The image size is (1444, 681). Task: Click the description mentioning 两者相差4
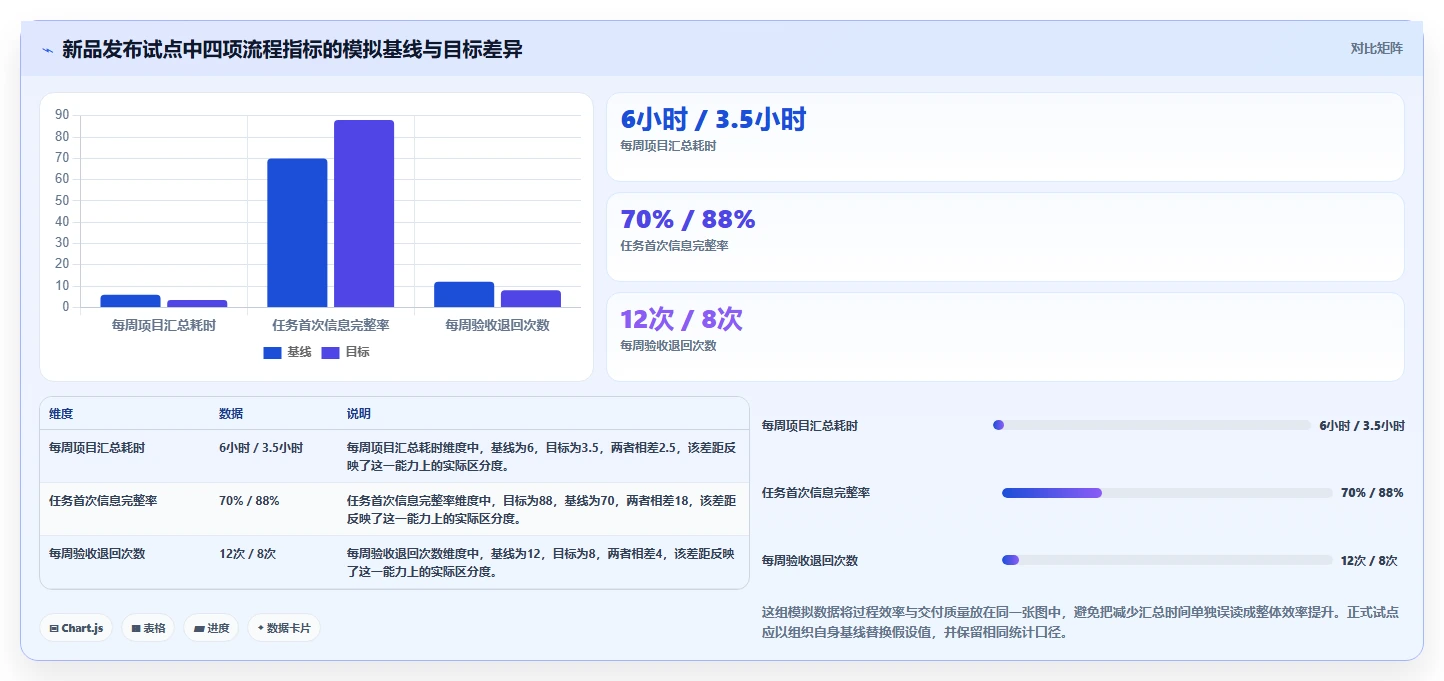pyautogui.click(x=541, y=562)
